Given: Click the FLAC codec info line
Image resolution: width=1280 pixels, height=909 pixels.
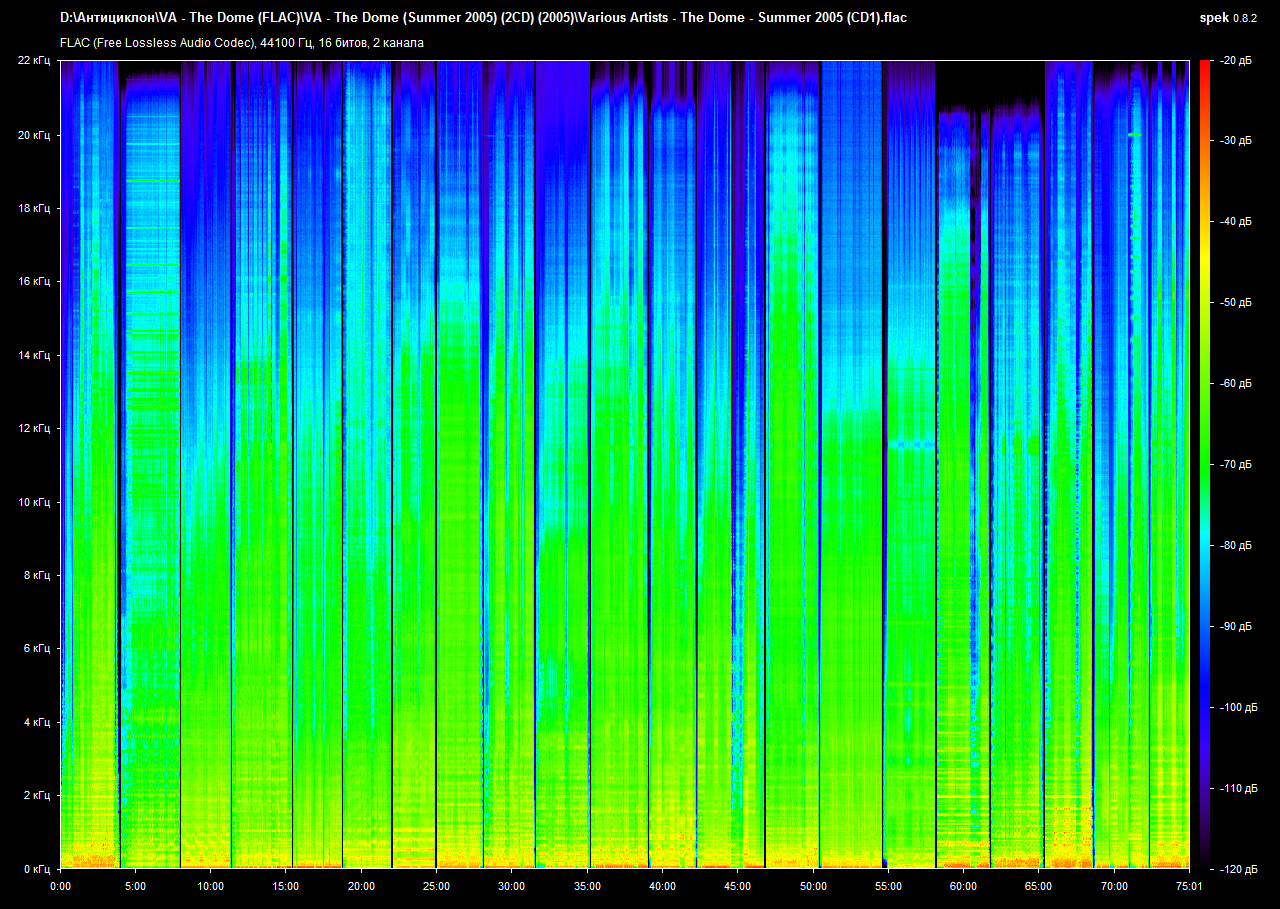Looking at the screenshot, I should click(x=241, y=43).
